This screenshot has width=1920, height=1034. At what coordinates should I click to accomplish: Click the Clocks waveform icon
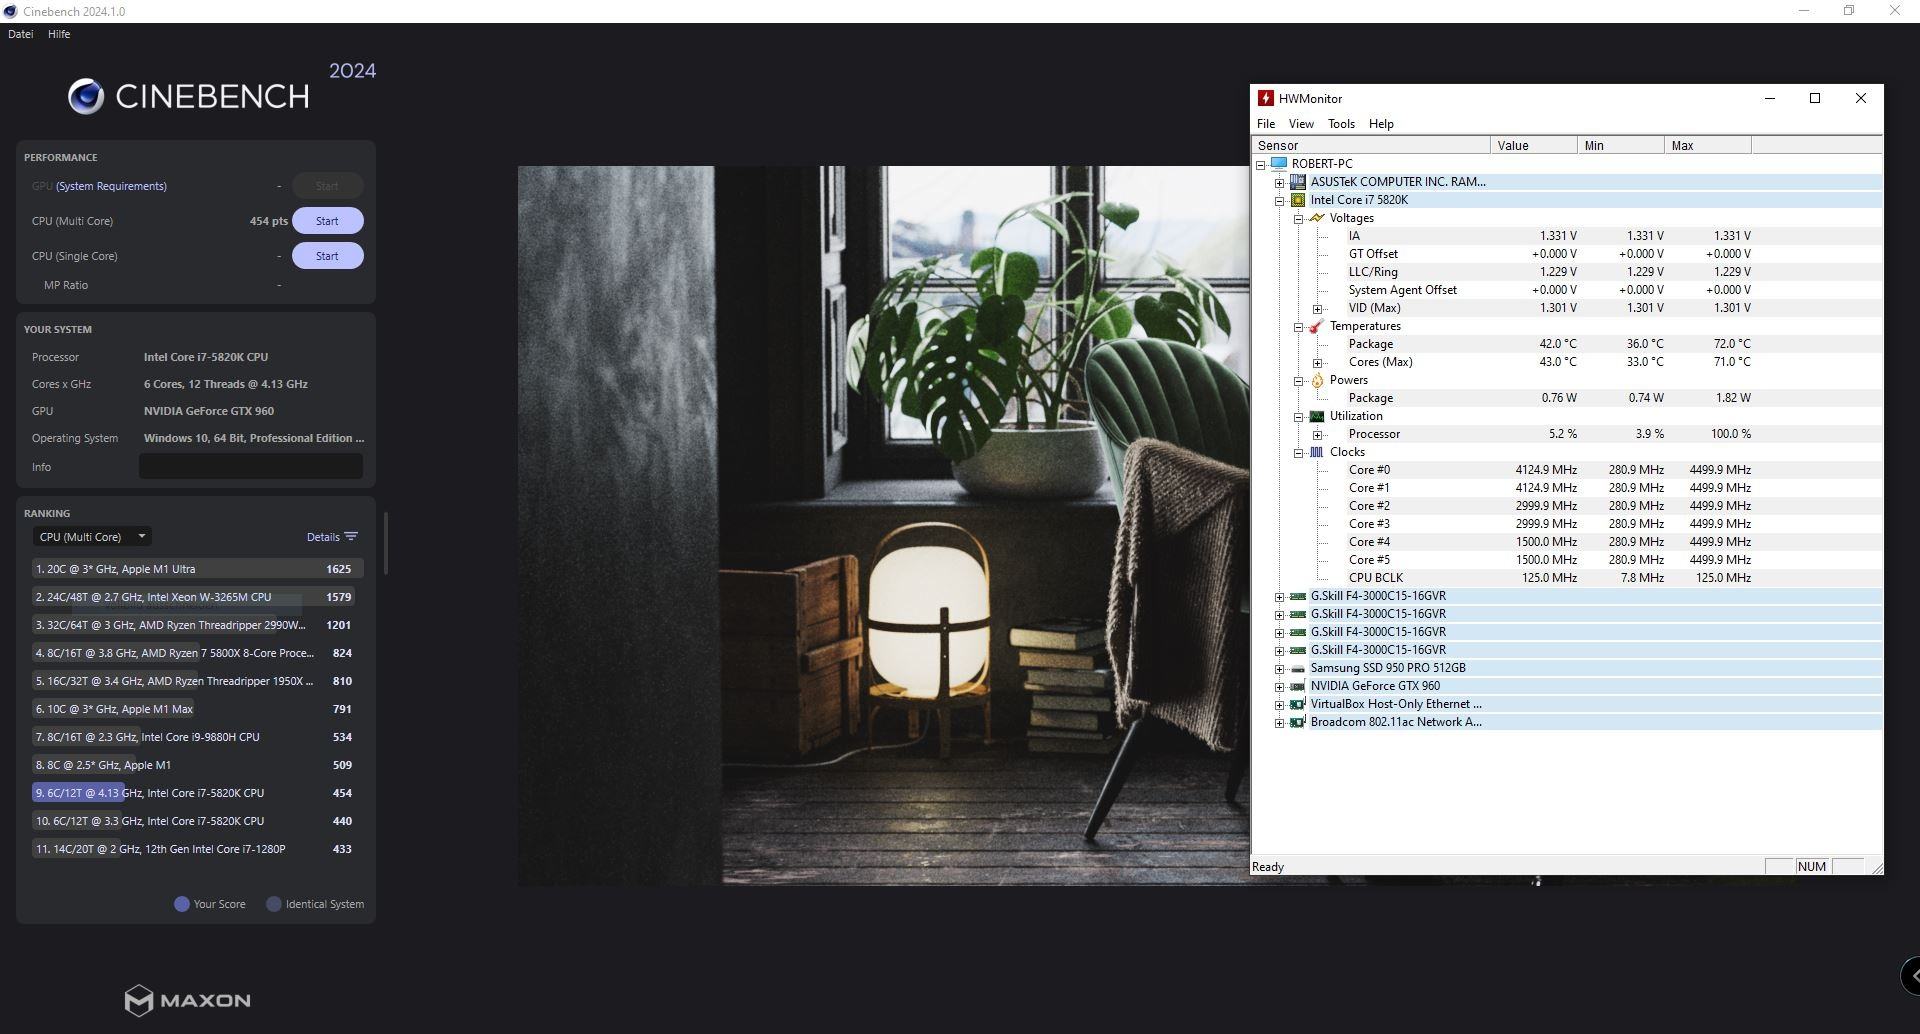point(1317,452)
